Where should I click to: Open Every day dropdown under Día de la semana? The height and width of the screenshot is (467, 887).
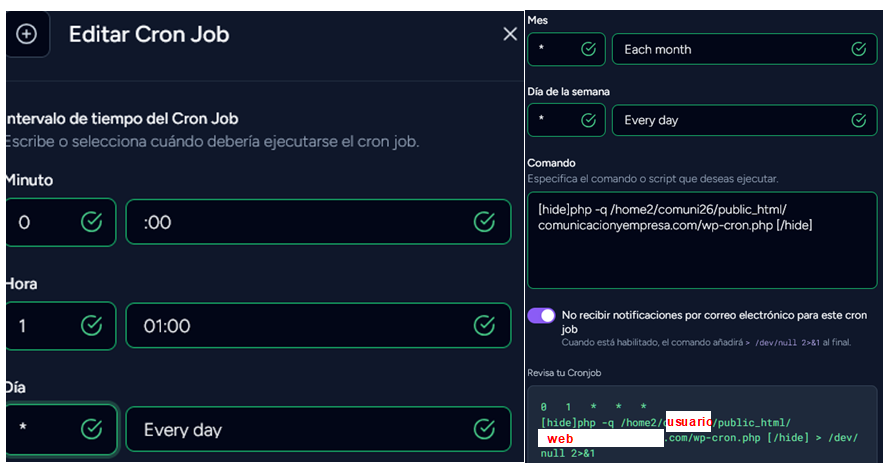click(x=730, y=120)
